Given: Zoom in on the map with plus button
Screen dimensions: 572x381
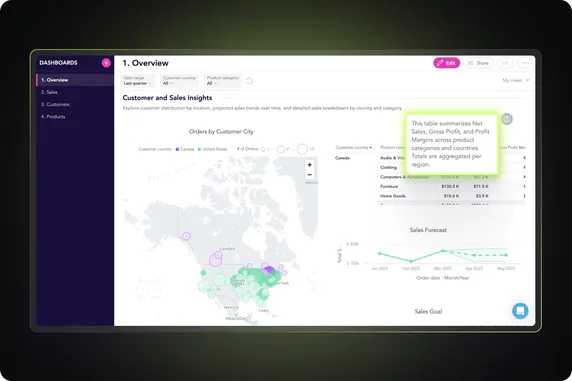Looking at the screenshot, I should click(x=309, y=165).
